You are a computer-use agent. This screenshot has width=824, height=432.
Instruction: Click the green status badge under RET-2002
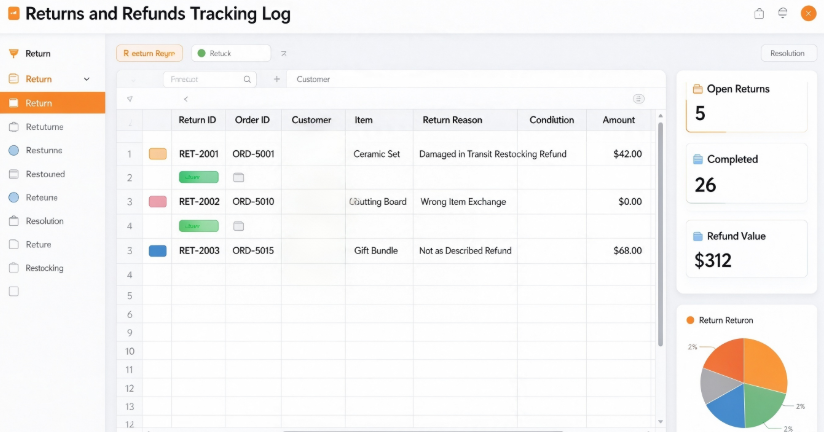[x=199, y=226]
